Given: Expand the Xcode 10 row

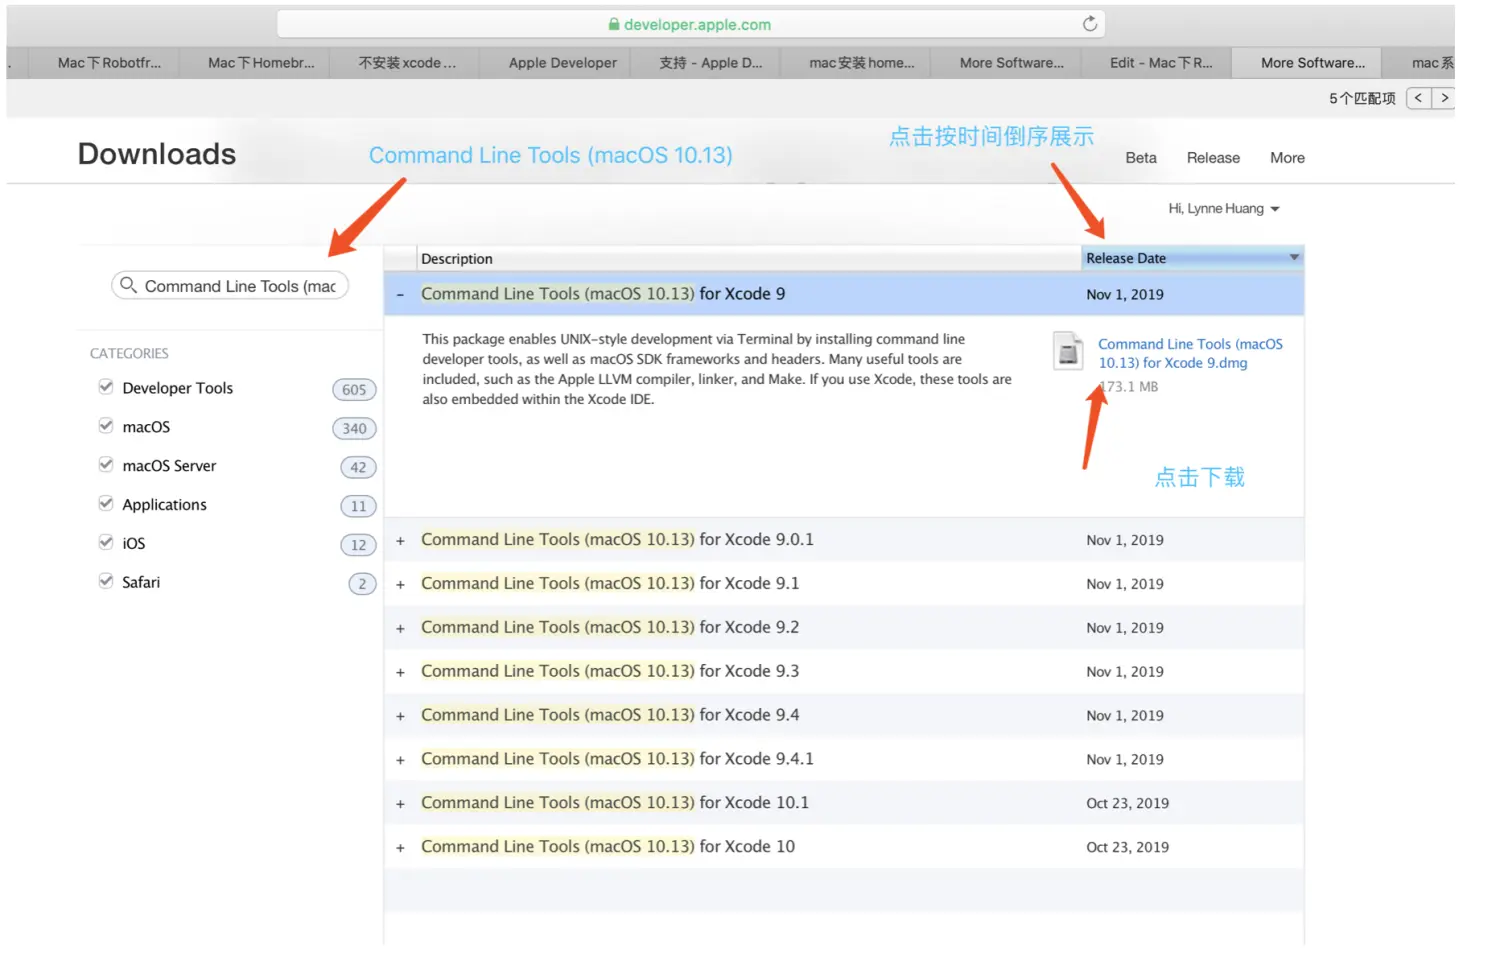Looking at the screenshot, I should tap(400, 847).
